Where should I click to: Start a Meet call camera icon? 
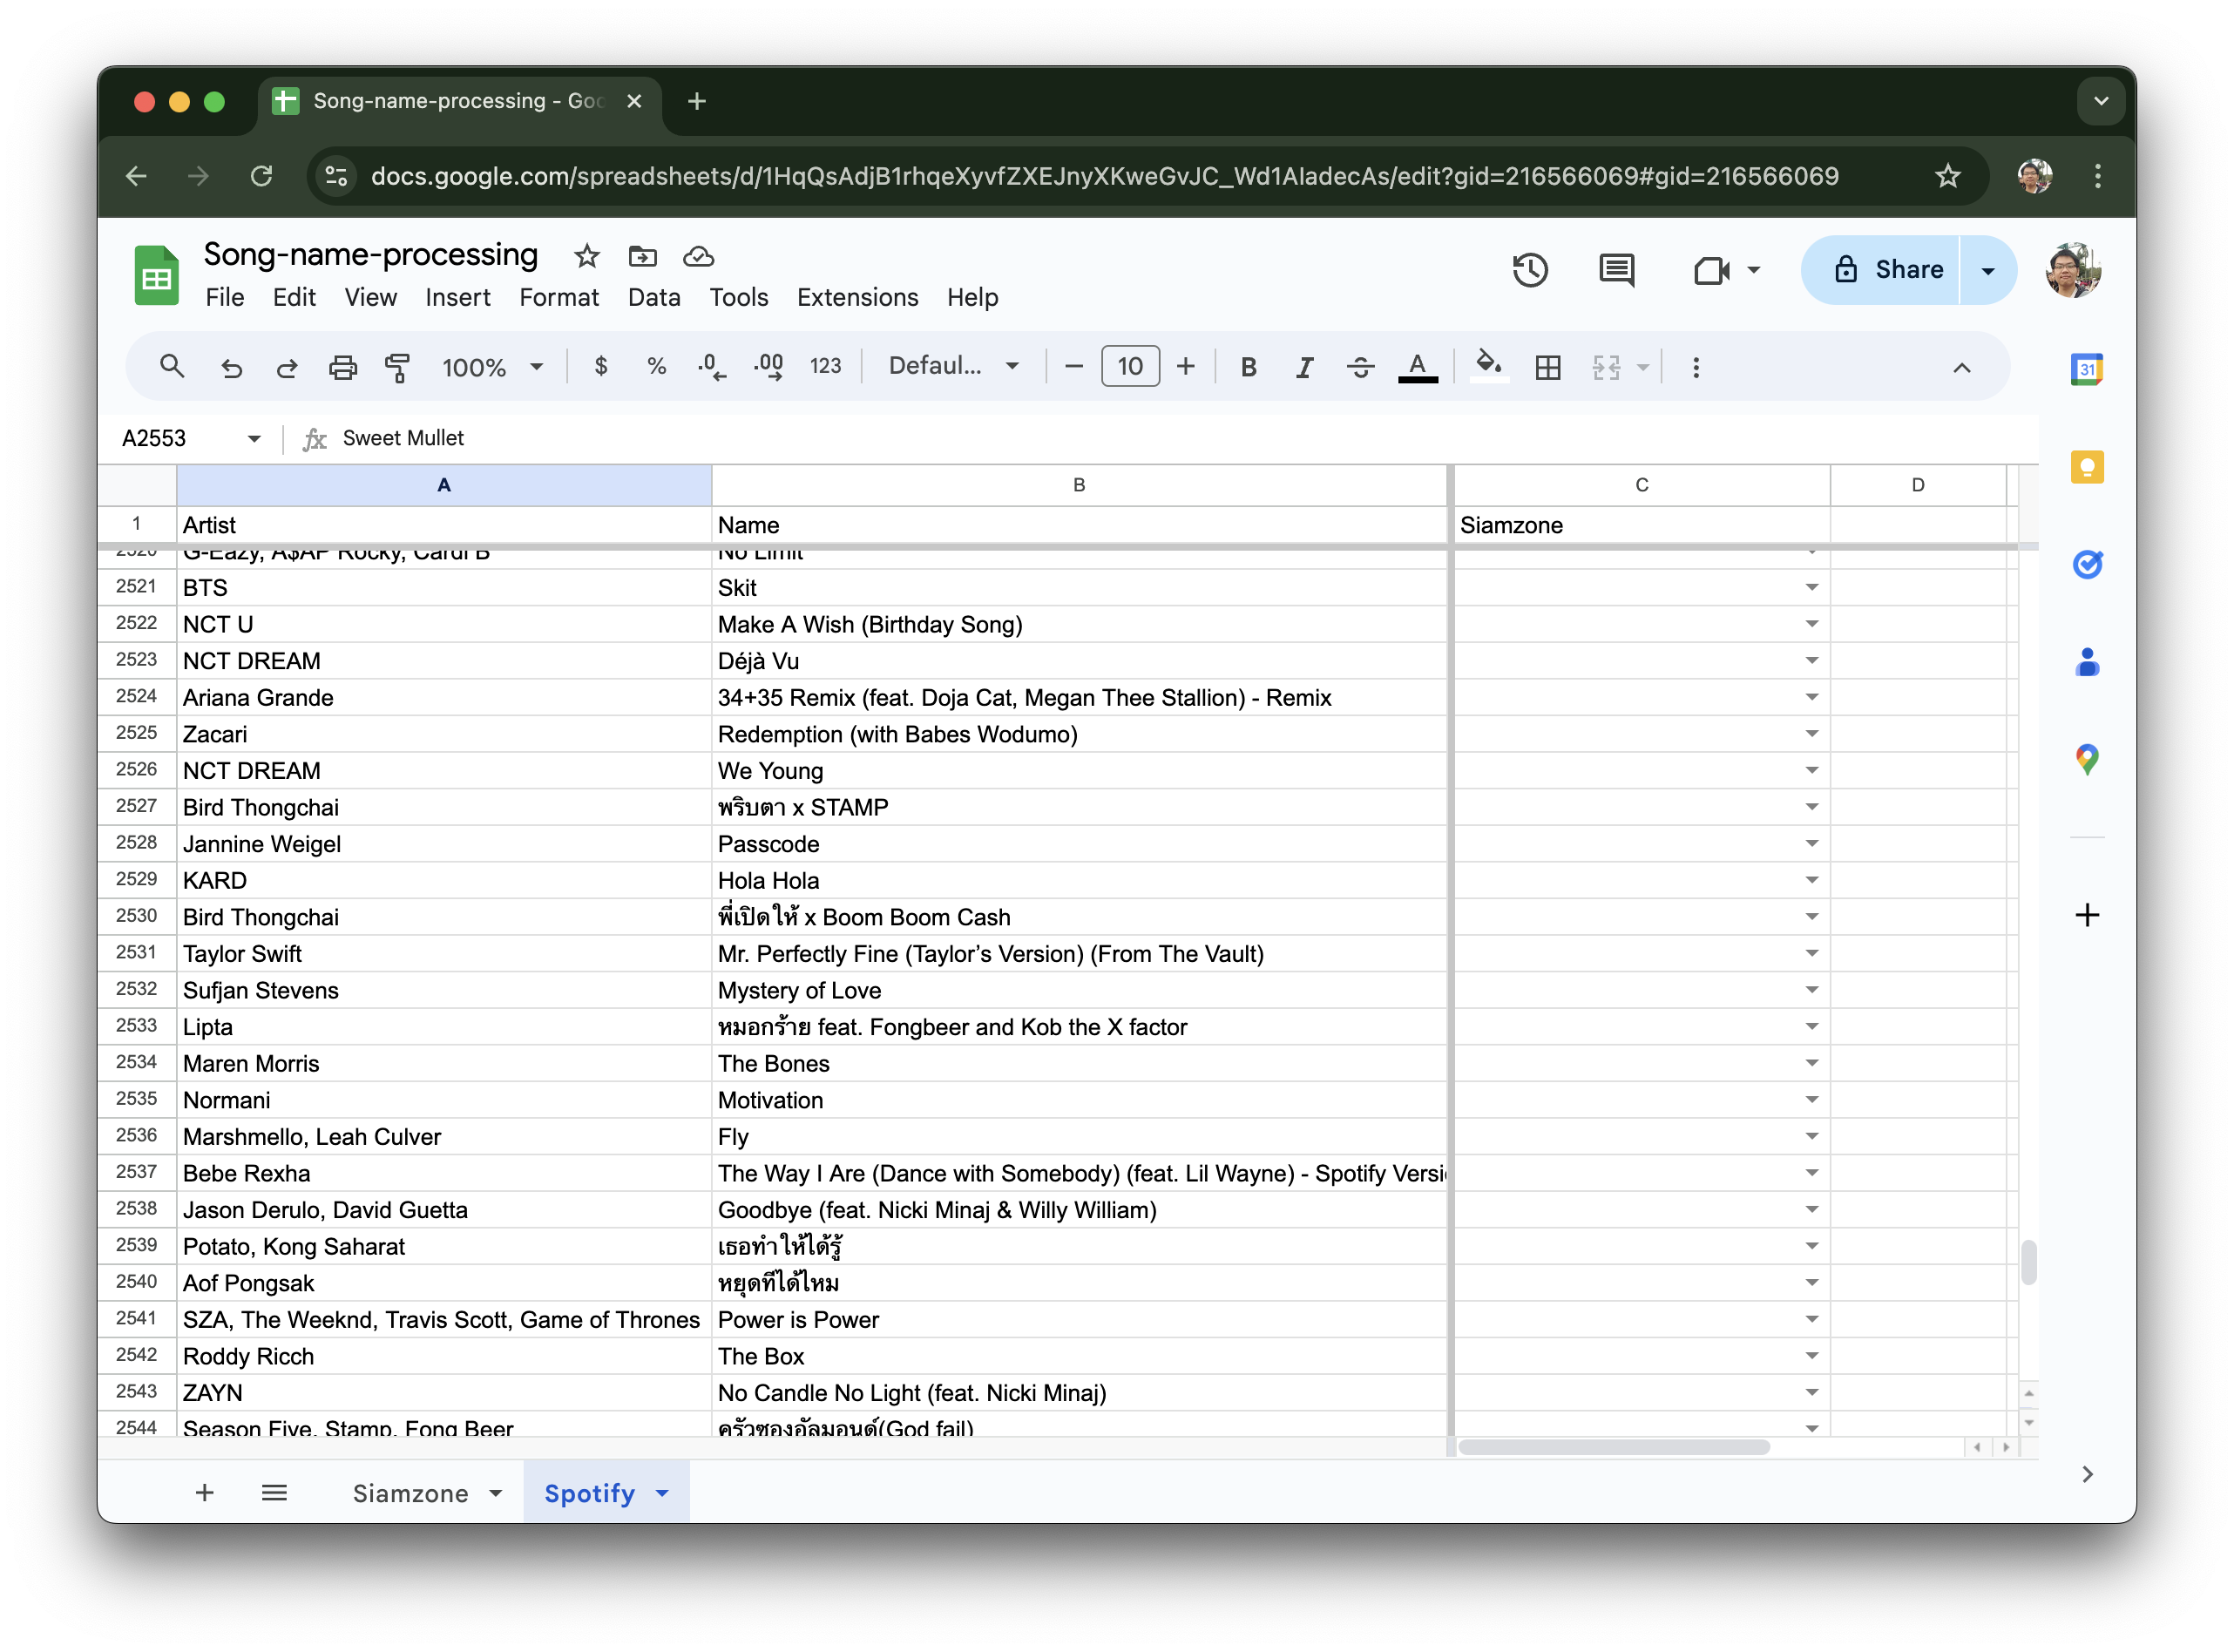(x=1711, y=270)
